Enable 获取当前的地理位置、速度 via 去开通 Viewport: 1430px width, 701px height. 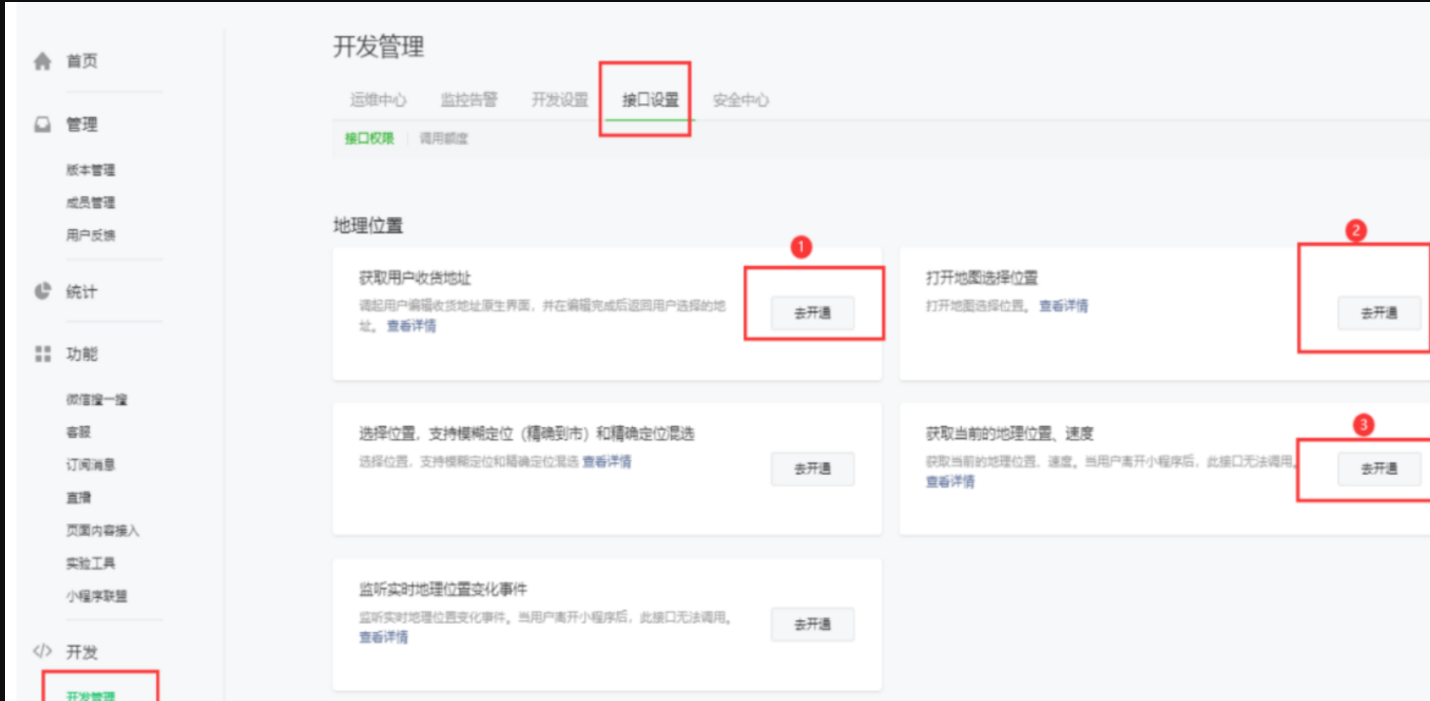[x=1379, y=469]
